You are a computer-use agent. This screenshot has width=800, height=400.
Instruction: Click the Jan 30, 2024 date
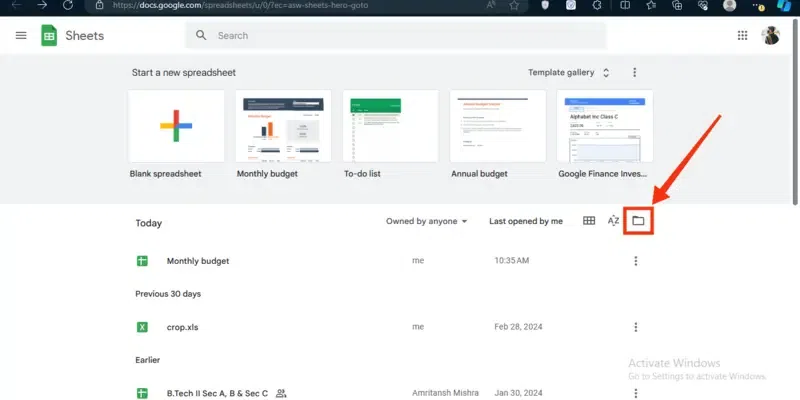click(518, 393)
